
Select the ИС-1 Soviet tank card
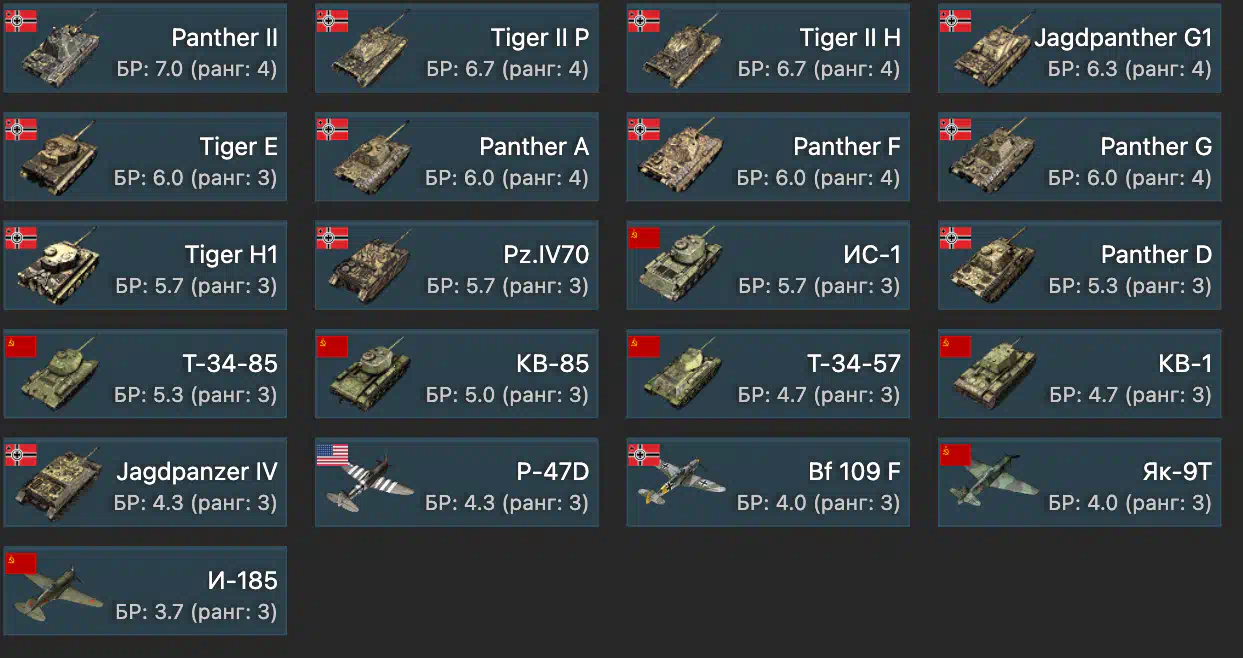[x=768, y=265]
